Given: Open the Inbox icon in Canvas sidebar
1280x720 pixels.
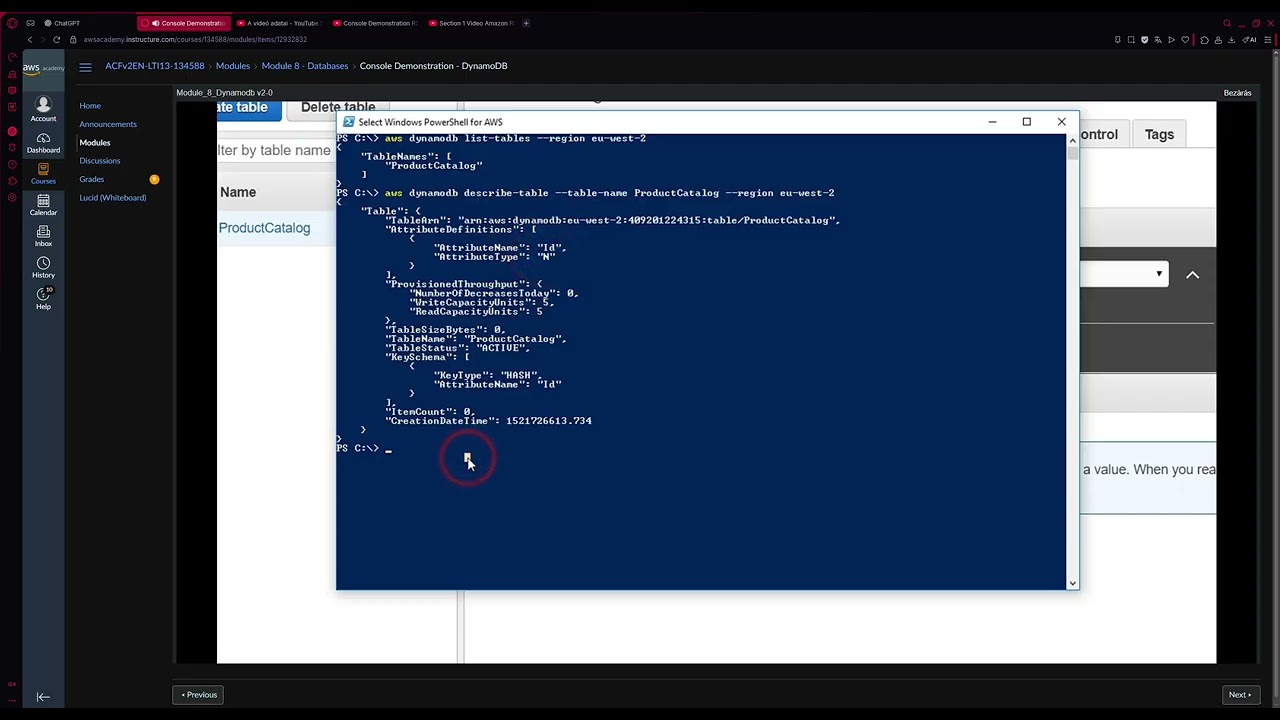Looking at the screenshot, I should (43, 236).
